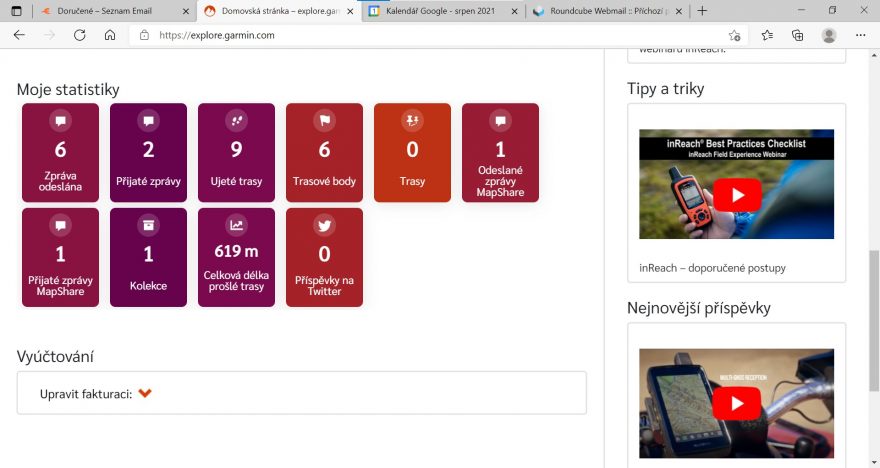Open the Přijaté zprávy tile
This screenshot has width=880, height=468.
[x=148, y=153]
